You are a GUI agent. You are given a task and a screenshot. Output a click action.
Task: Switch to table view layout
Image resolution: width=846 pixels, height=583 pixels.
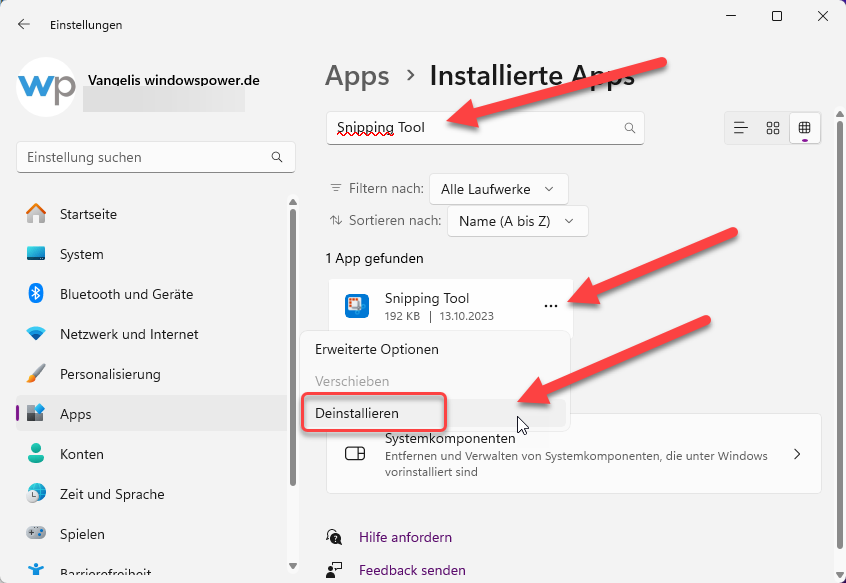[x=804, y=128]
